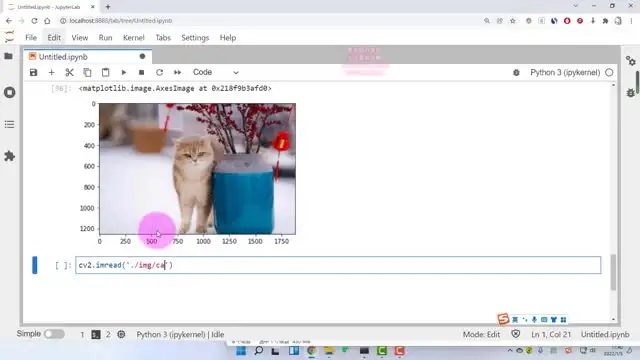The height and width of the screenshot is (360, 640).
Task: Switch kernel via Python 3 (ipykernel) label
Action: (565, 73)
